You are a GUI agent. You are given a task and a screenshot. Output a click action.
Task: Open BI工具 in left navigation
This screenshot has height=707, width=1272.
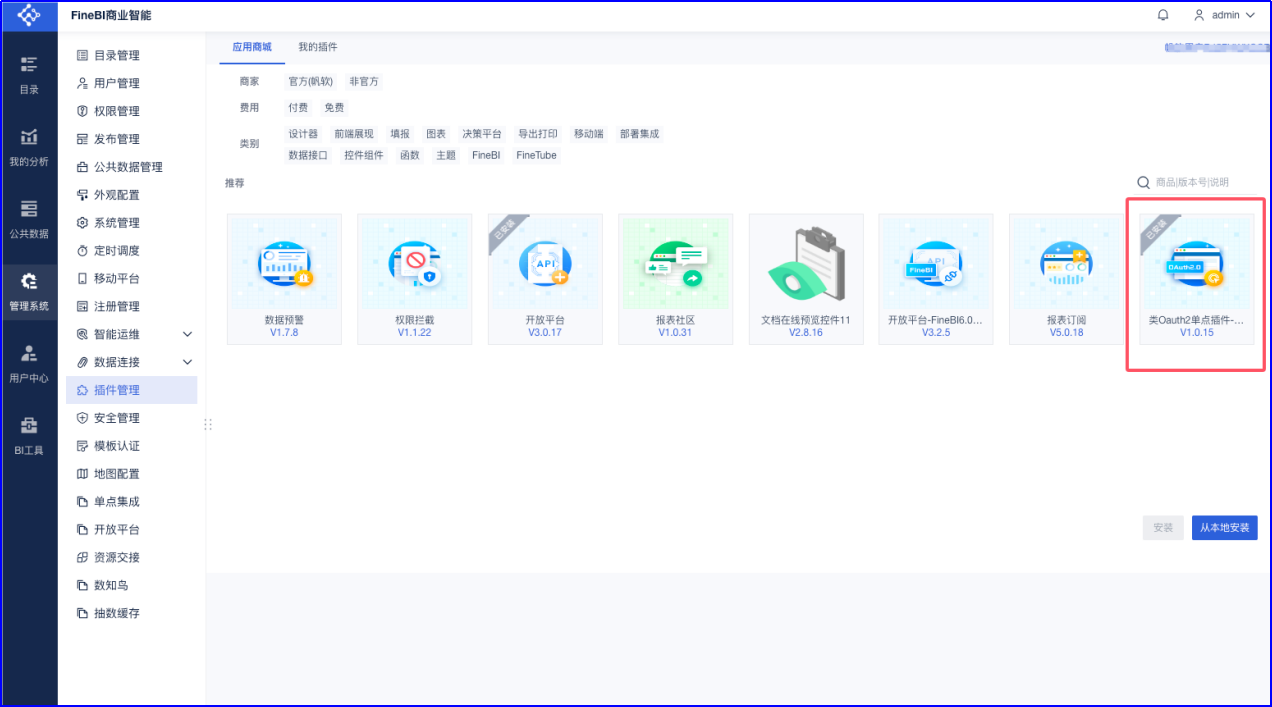click(29, 435)
